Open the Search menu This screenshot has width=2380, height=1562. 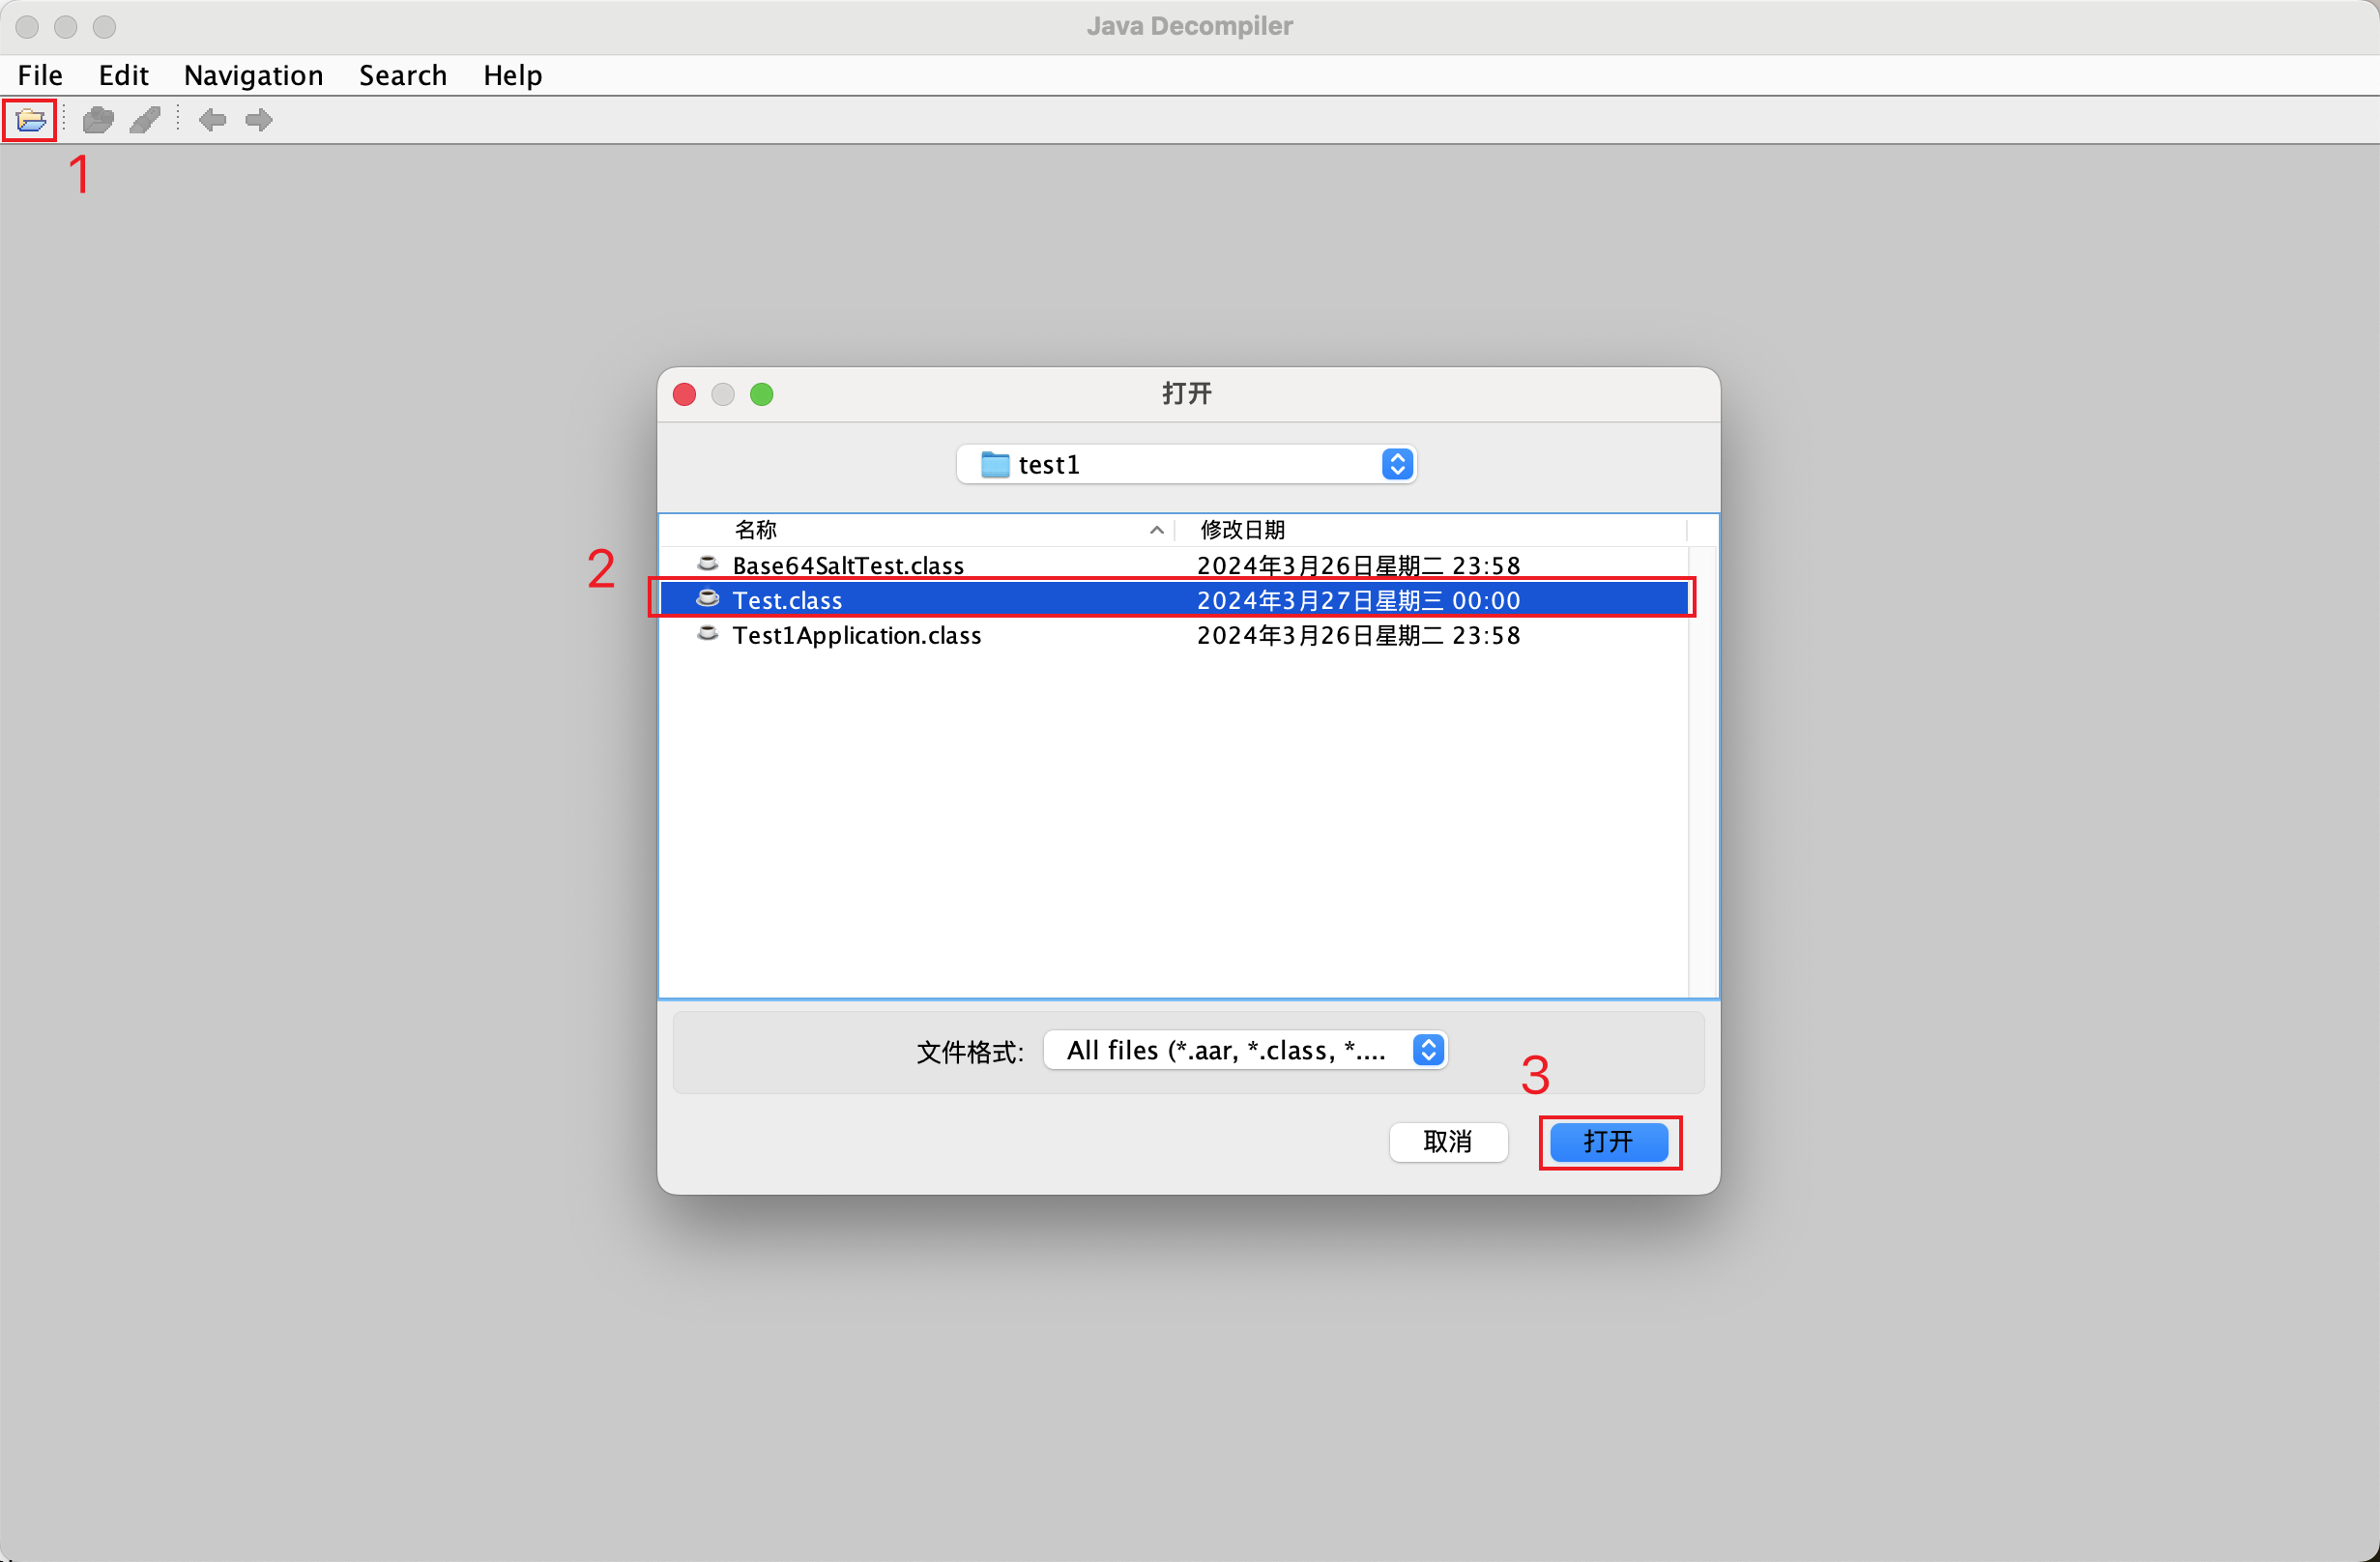pos(402,75)
